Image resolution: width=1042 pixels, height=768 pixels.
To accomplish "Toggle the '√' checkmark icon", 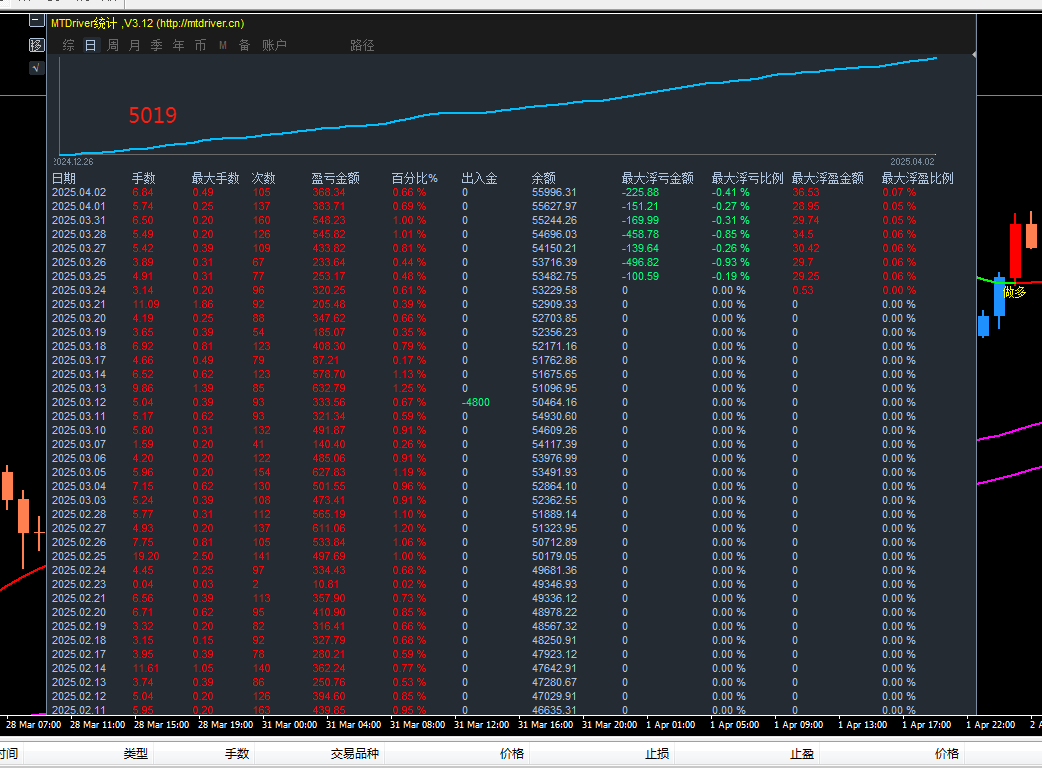I will coord(37,68).
